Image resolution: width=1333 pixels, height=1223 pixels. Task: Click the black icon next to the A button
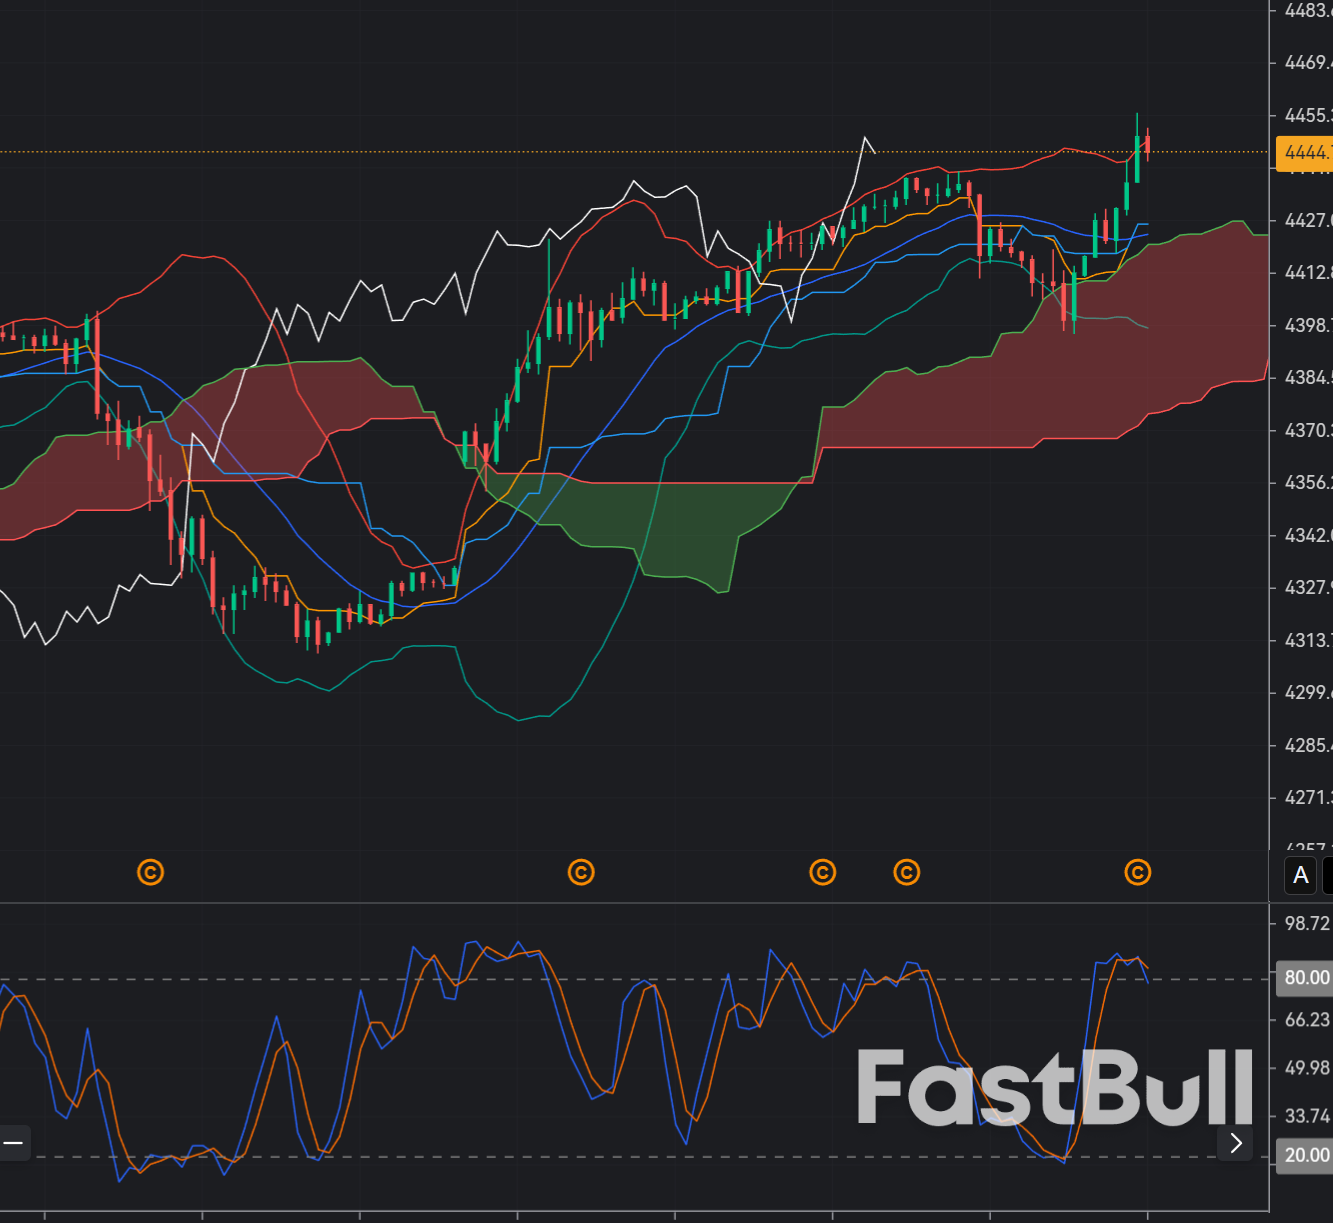[x=1328, y=874]
